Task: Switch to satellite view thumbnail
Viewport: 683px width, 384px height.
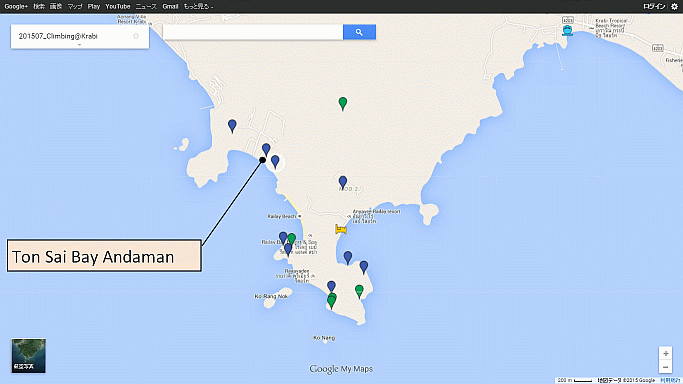Action: tap(29, 356)
